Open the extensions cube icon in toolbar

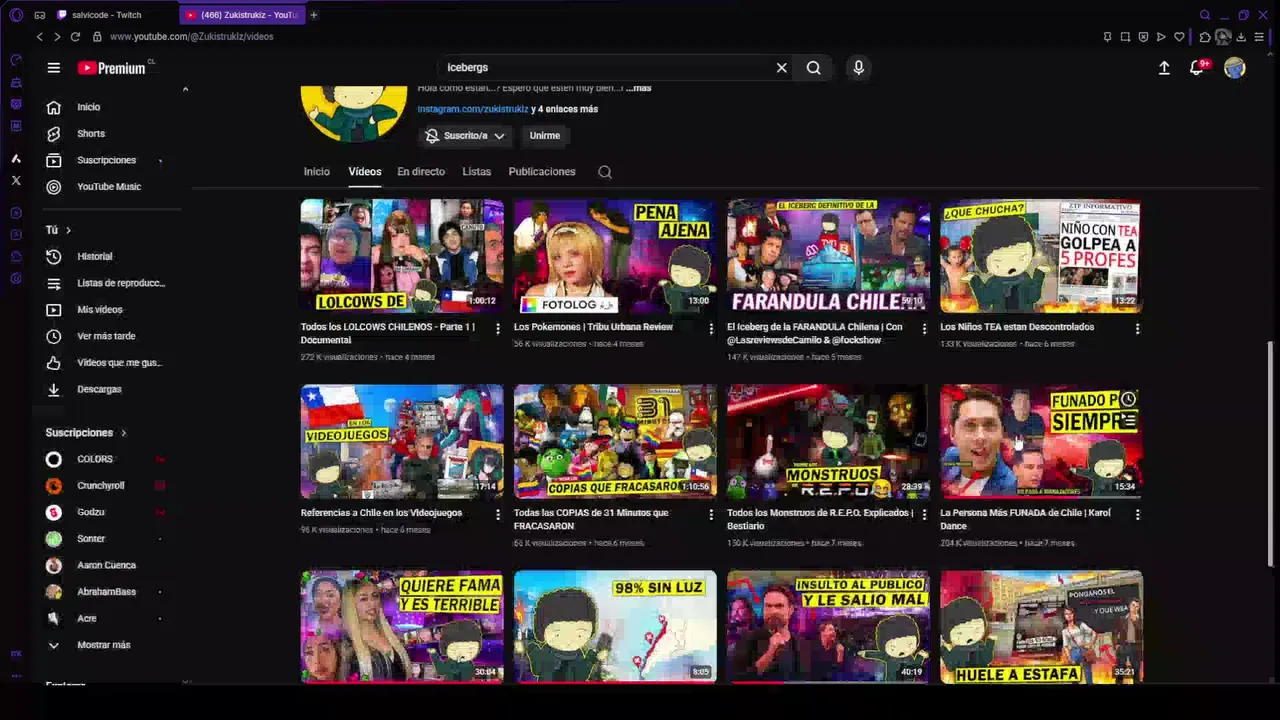[1205, 37]
